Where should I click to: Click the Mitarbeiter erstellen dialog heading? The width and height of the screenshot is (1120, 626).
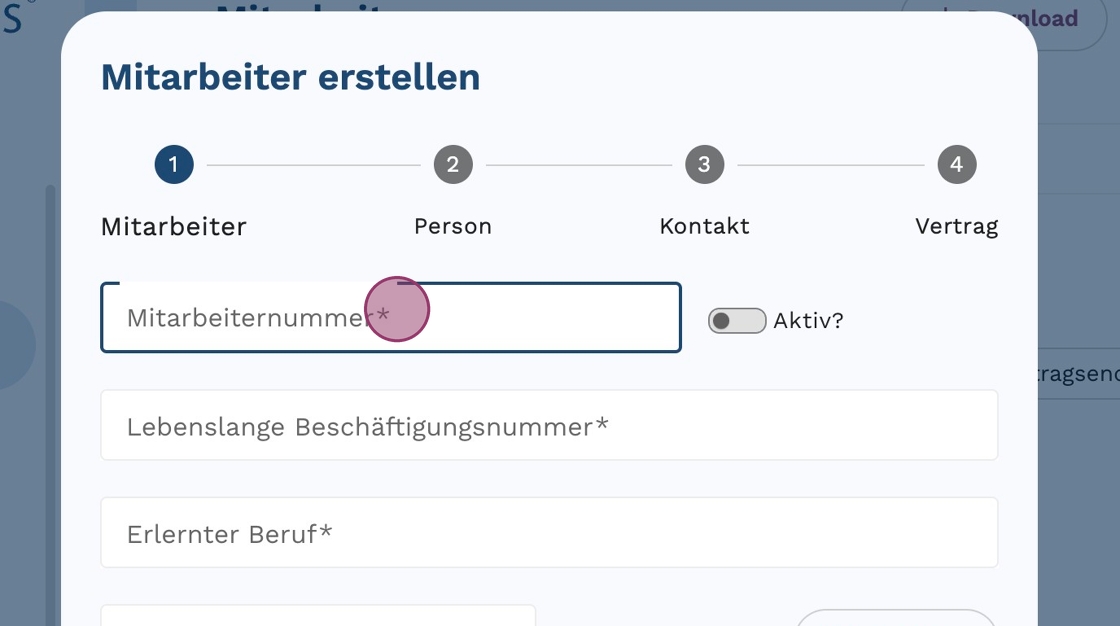tap(290, 77)
